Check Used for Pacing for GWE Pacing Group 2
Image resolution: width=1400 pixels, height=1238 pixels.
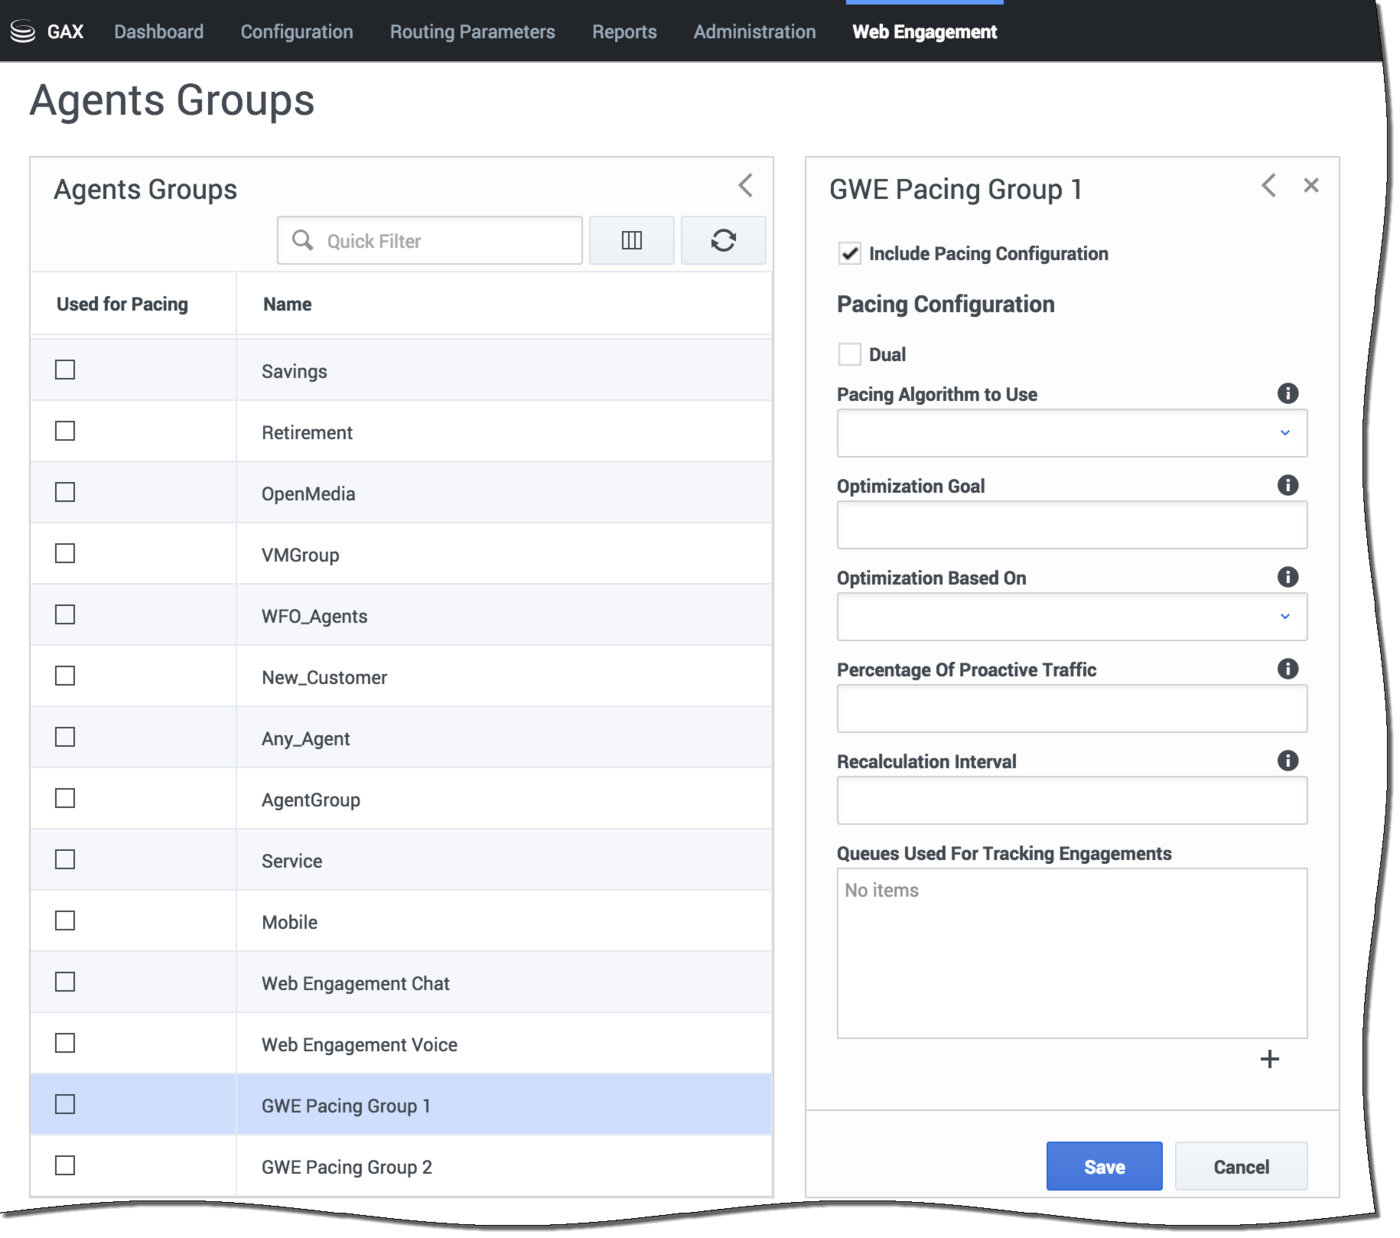coord(65,1165)
